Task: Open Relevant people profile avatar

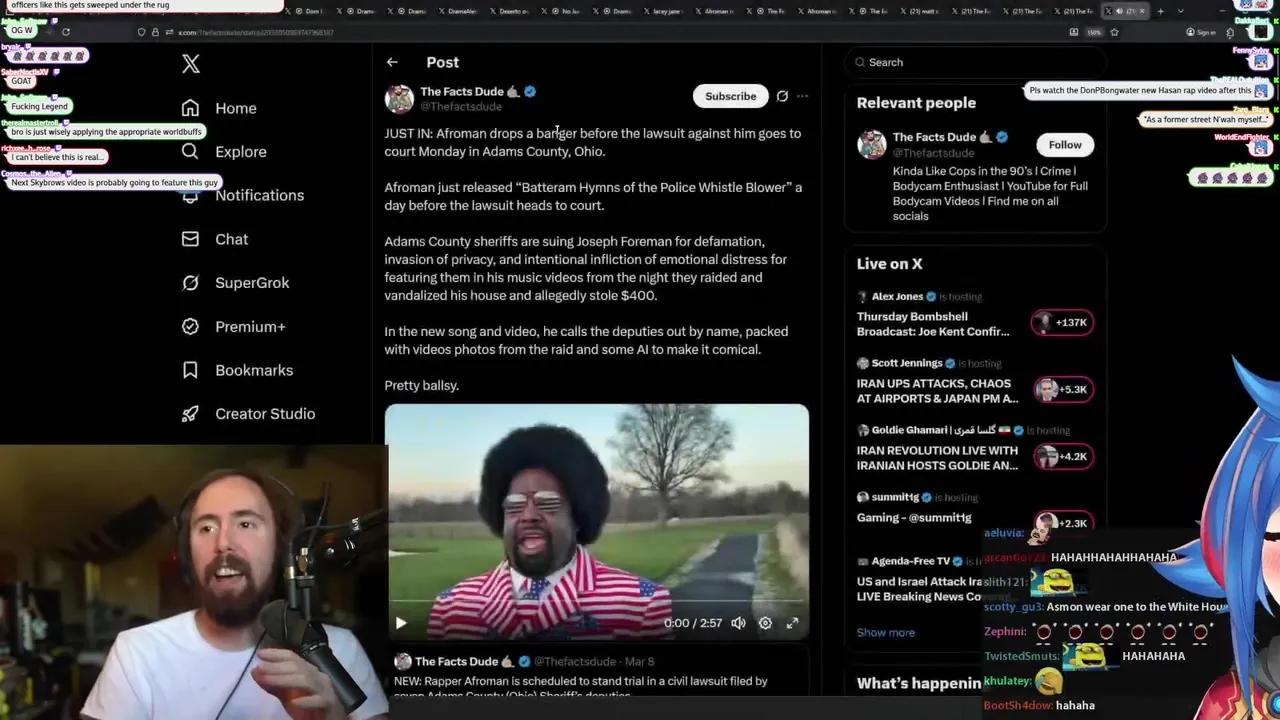Action: (871, 145)
